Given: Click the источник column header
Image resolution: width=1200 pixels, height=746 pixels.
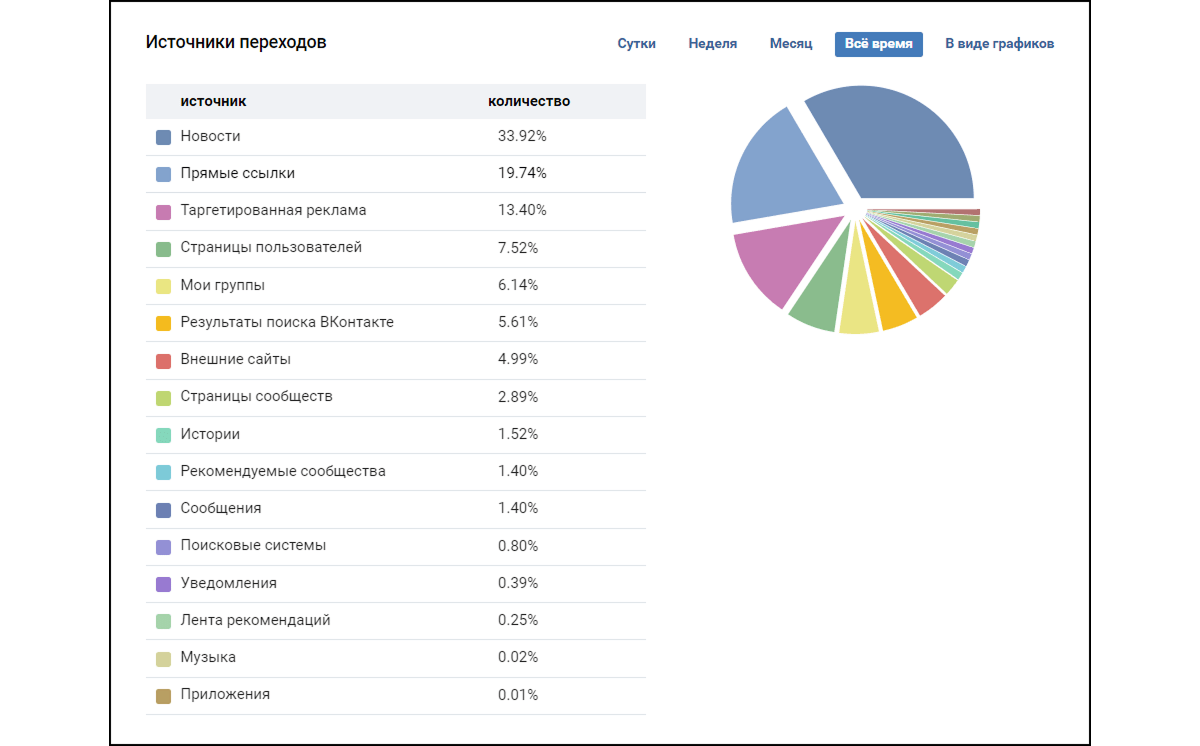Looking at the screenshot, I should coord(213,101).
